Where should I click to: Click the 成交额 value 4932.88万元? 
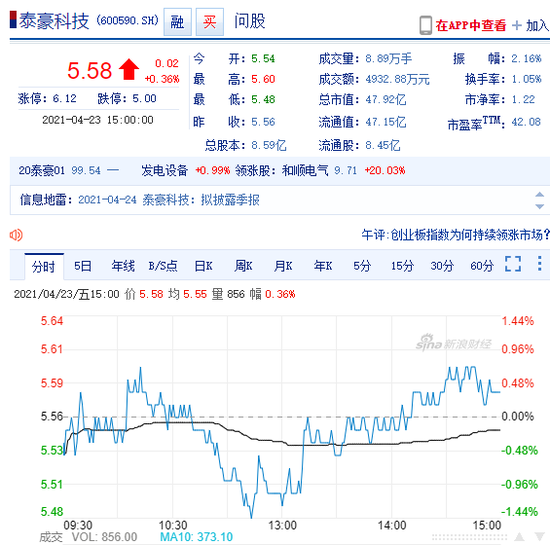(397, 79)
